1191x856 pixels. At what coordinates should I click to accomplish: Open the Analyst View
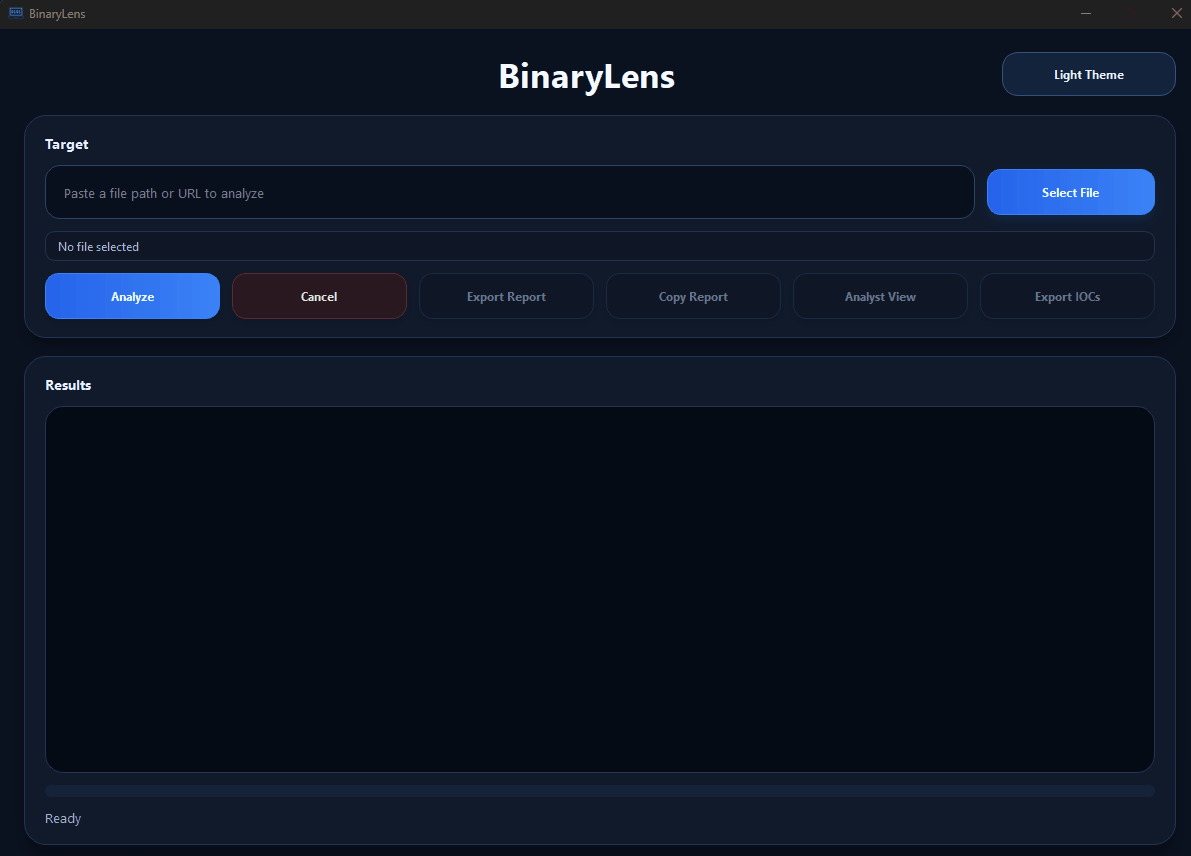880,296
